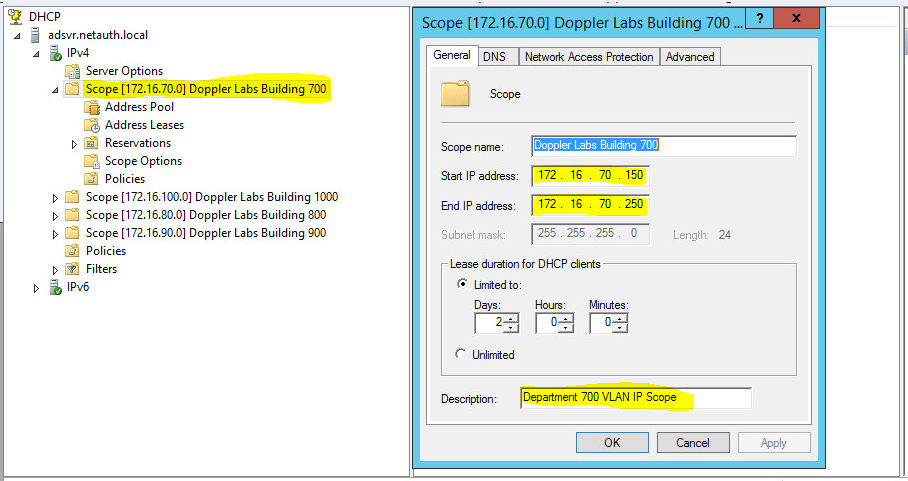
Task: Select Scope [172.16.70.0] Doppler Labs Building 700
Action: (x=206, y=89)
